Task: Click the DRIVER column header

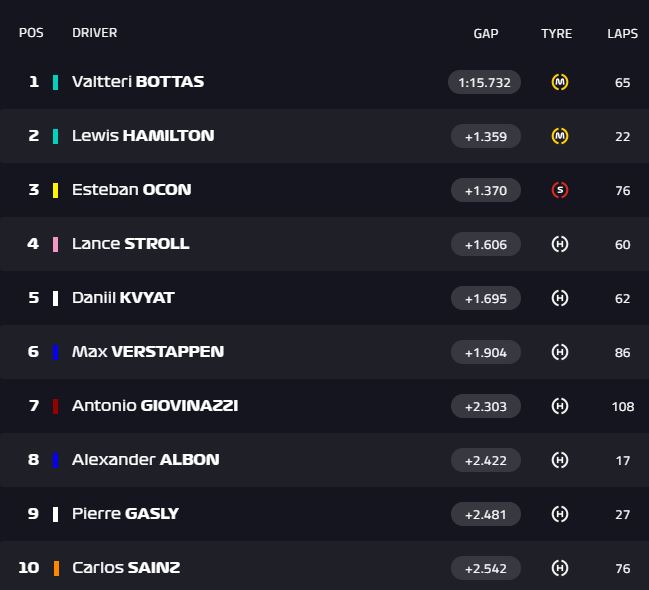Action: click(94, 33)
